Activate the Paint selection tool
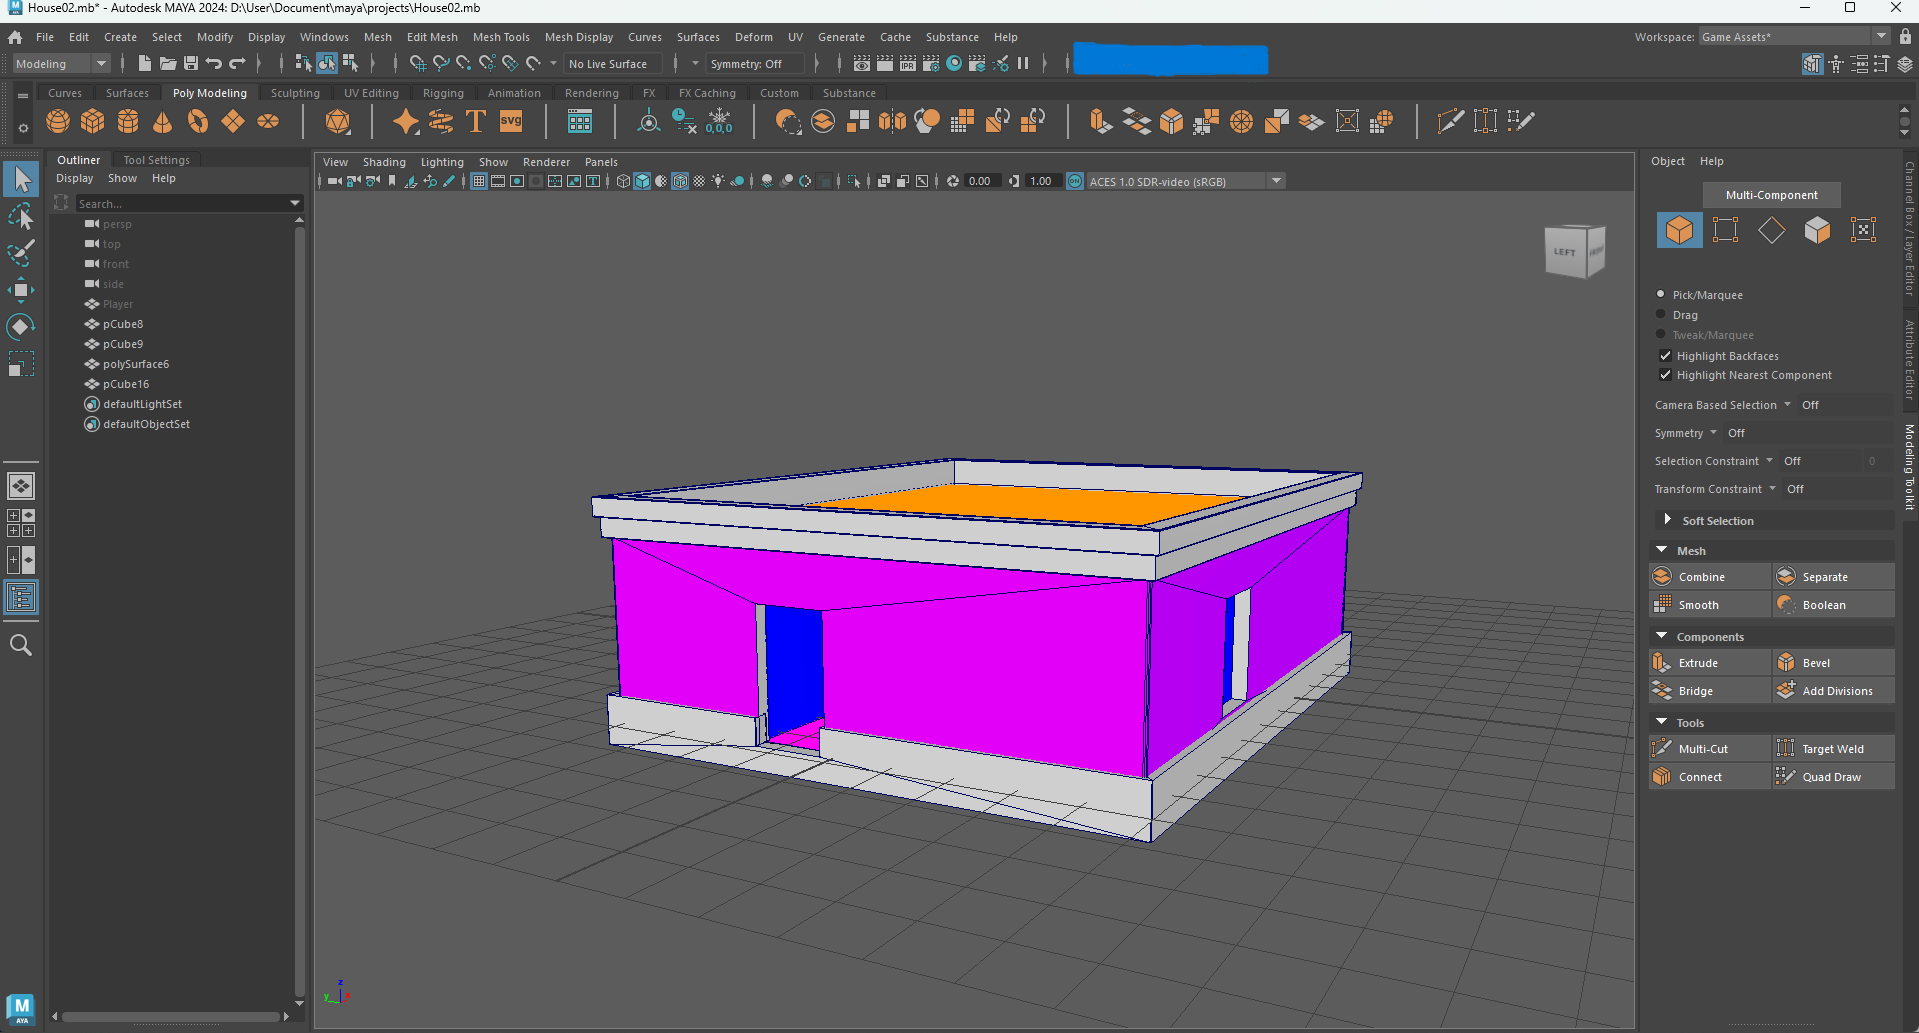Image resolution: width=1919 pixels, height=1033 pixels. coord(21,253)
